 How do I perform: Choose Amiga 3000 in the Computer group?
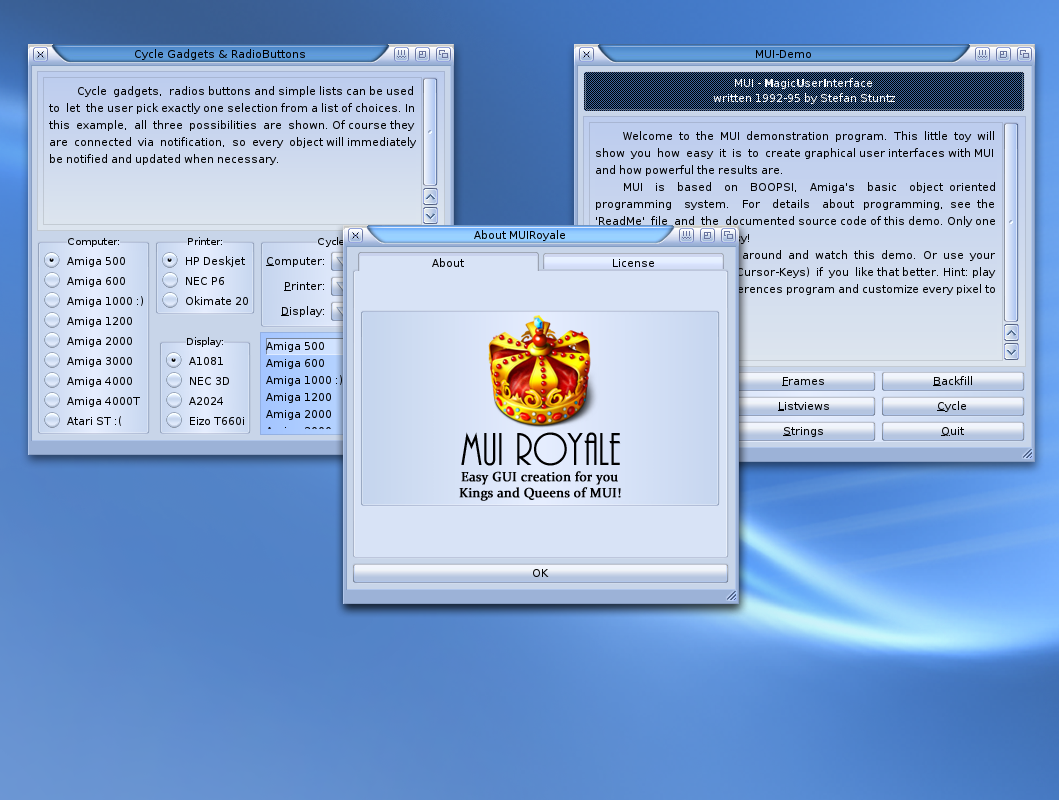click(52, 361)
